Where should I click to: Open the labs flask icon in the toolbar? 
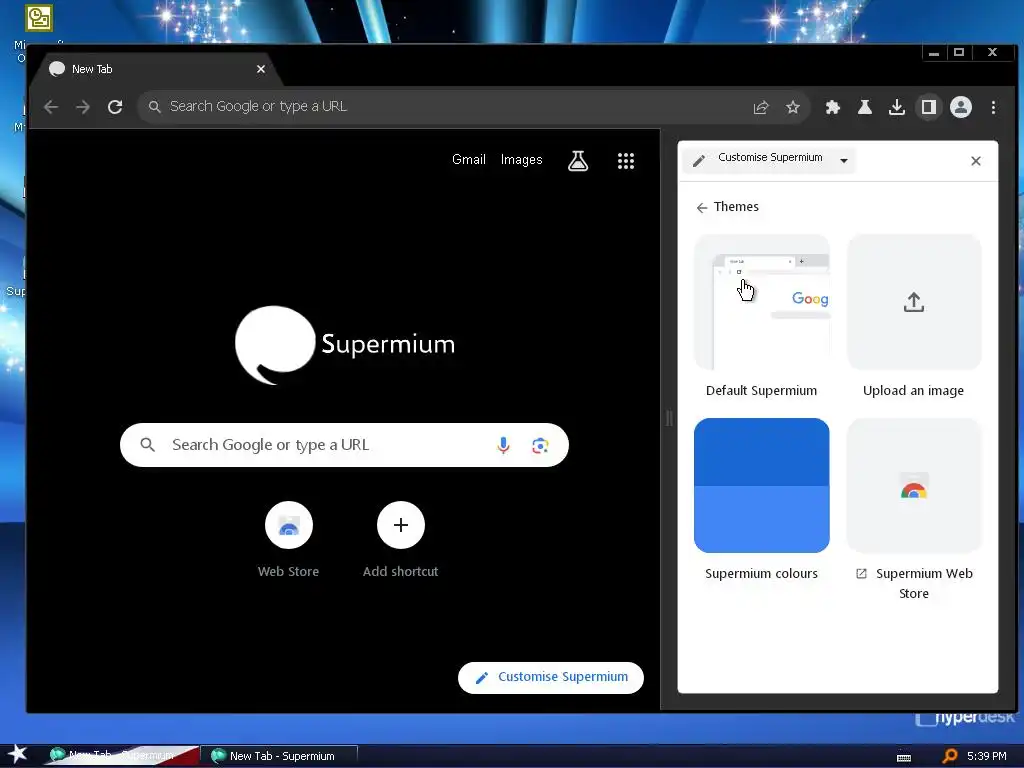pyautogui.click(x=865, y=107)
